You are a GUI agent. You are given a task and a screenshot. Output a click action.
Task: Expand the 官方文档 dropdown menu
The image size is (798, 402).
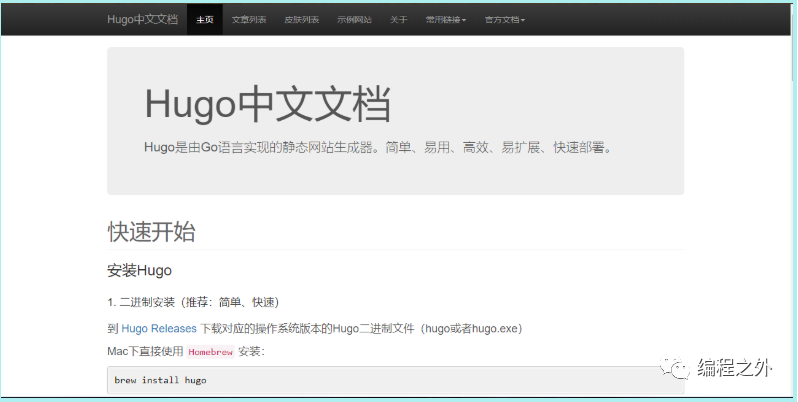click(505, 20)
